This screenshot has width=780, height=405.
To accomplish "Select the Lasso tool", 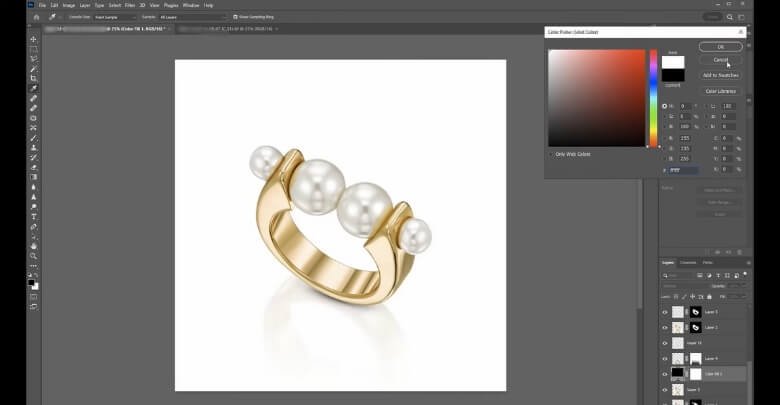I will (x=33, y=59).
